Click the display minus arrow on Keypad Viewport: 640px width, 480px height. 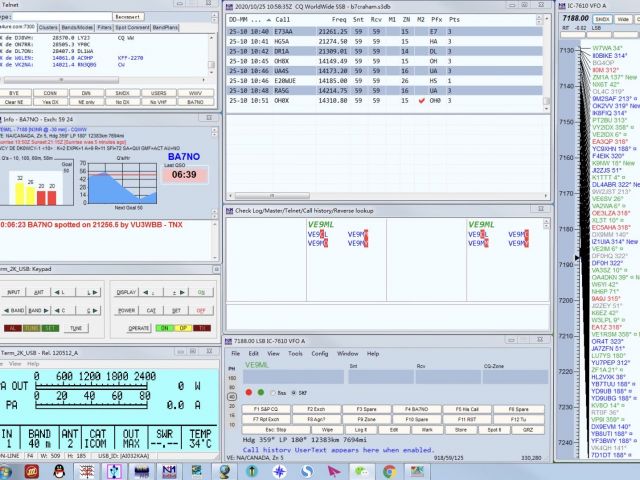pyautogui.click(x=149, y=292)
